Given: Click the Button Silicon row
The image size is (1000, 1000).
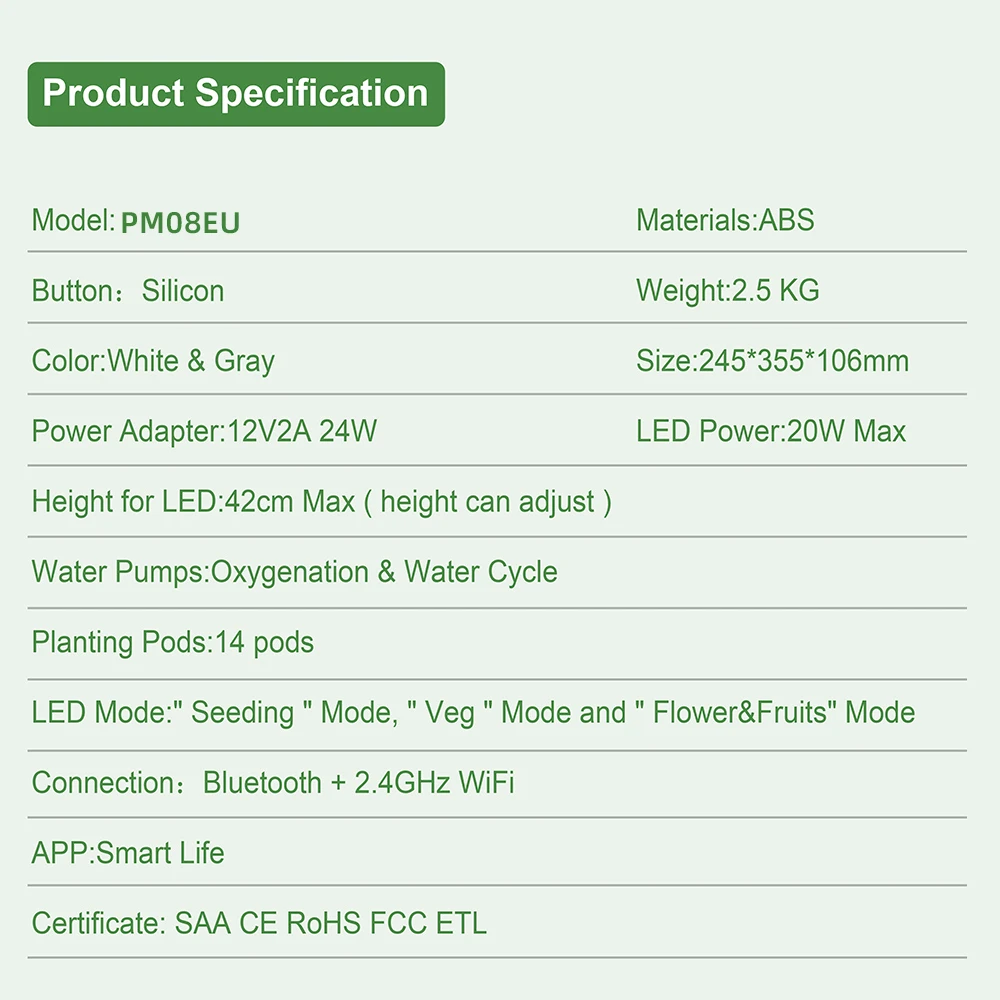Looking at the screenshot, I should [128, 291].
